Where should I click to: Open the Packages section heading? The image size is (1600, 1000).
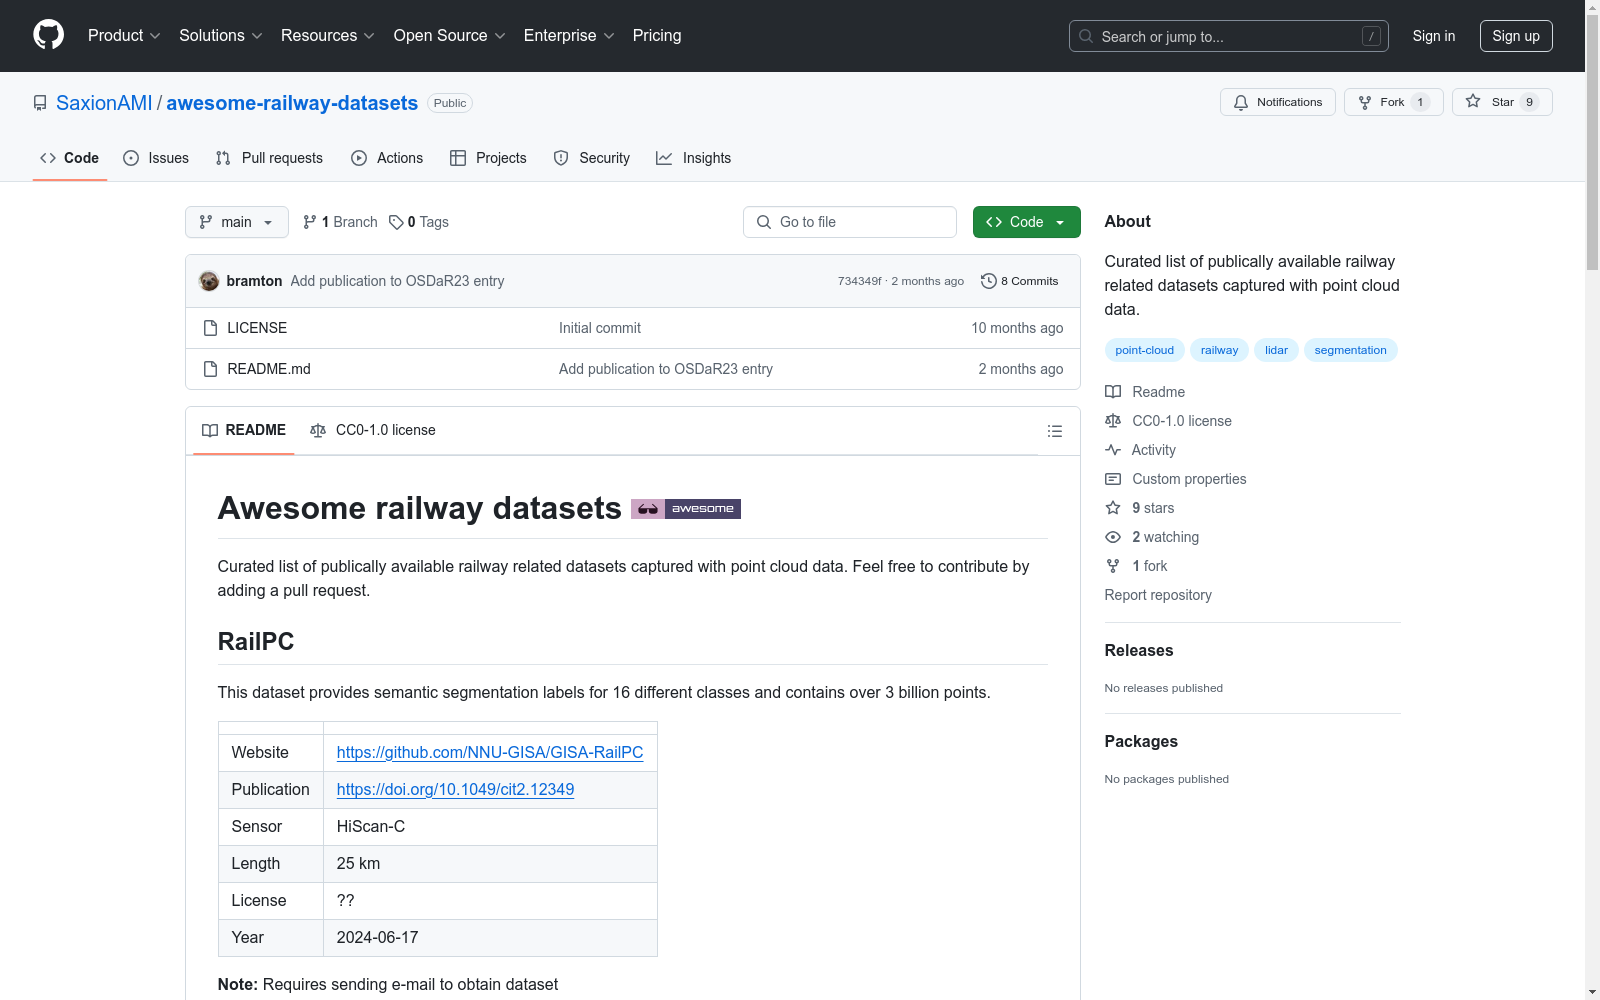pyautogui.click(x=1141, y=741)
